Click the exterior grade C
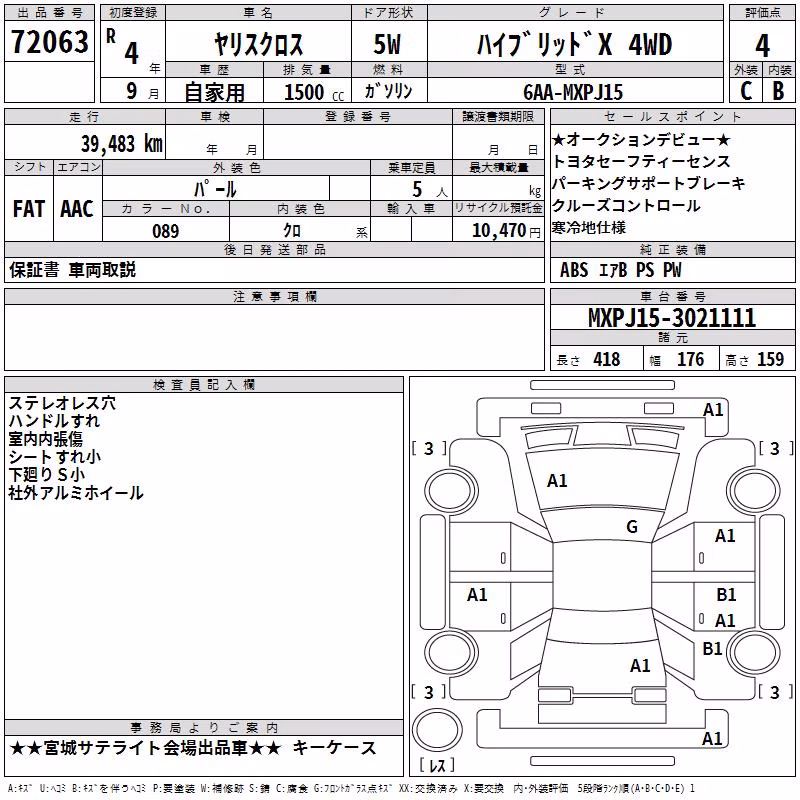 pos(746,91)
